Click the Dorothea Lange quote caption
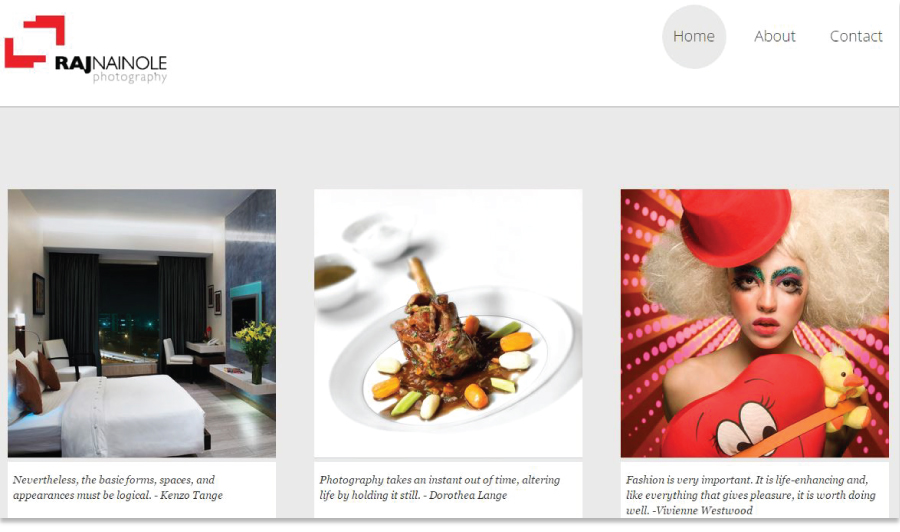This screenshot has height=532, width=900. (440, 487)
